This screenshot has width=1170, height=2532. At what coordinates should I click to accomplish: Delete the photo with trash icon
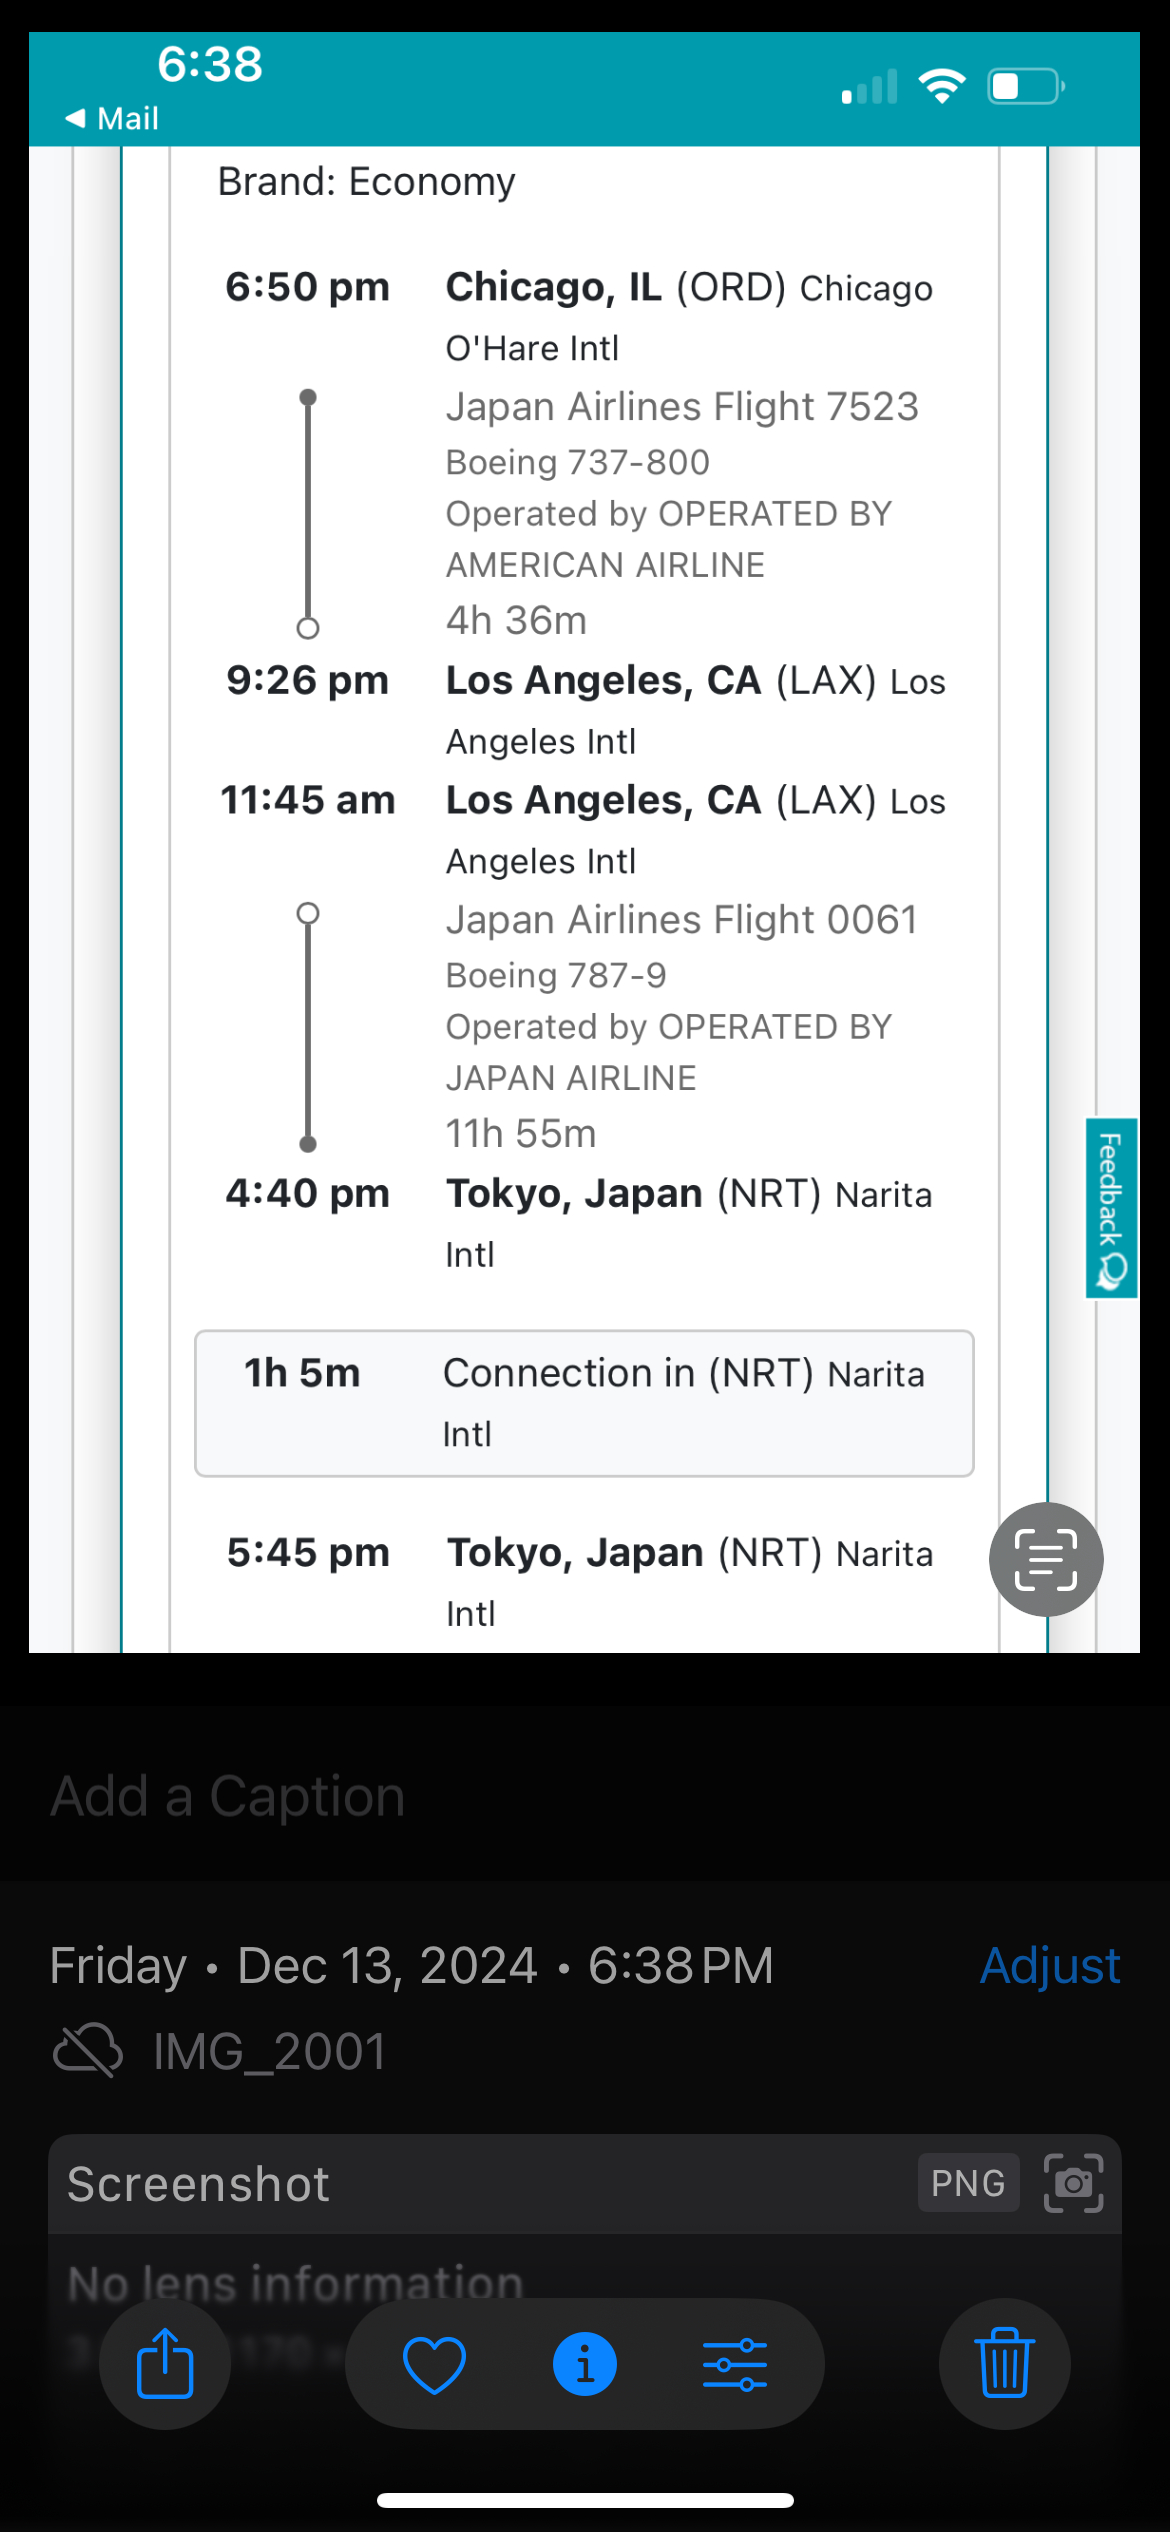[1004, 2364]
